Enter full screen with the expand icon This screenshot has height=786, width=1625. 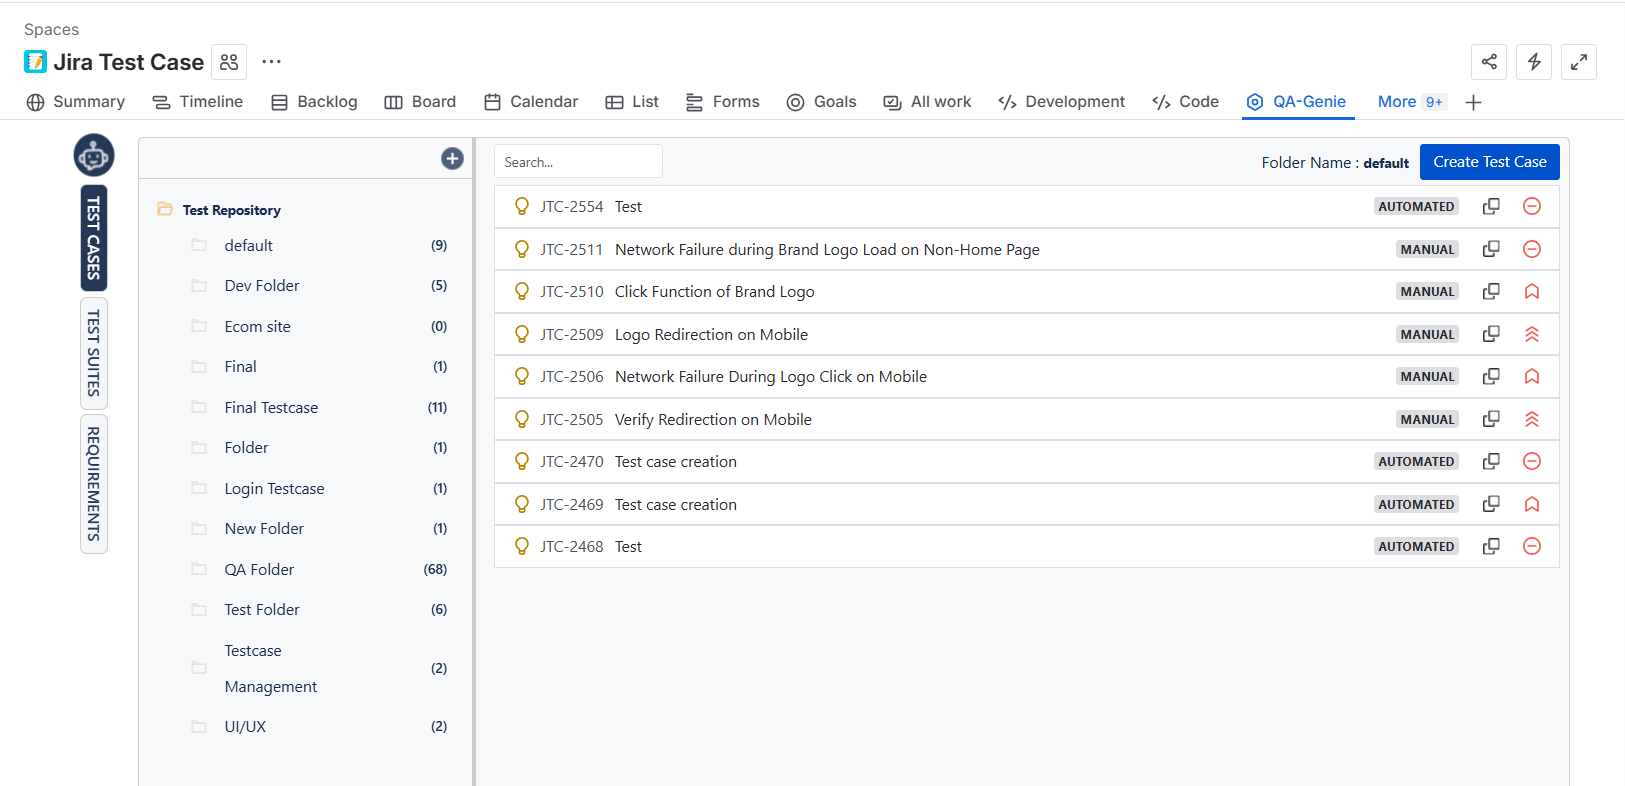pyautogui.click(x=1578, y=62)
